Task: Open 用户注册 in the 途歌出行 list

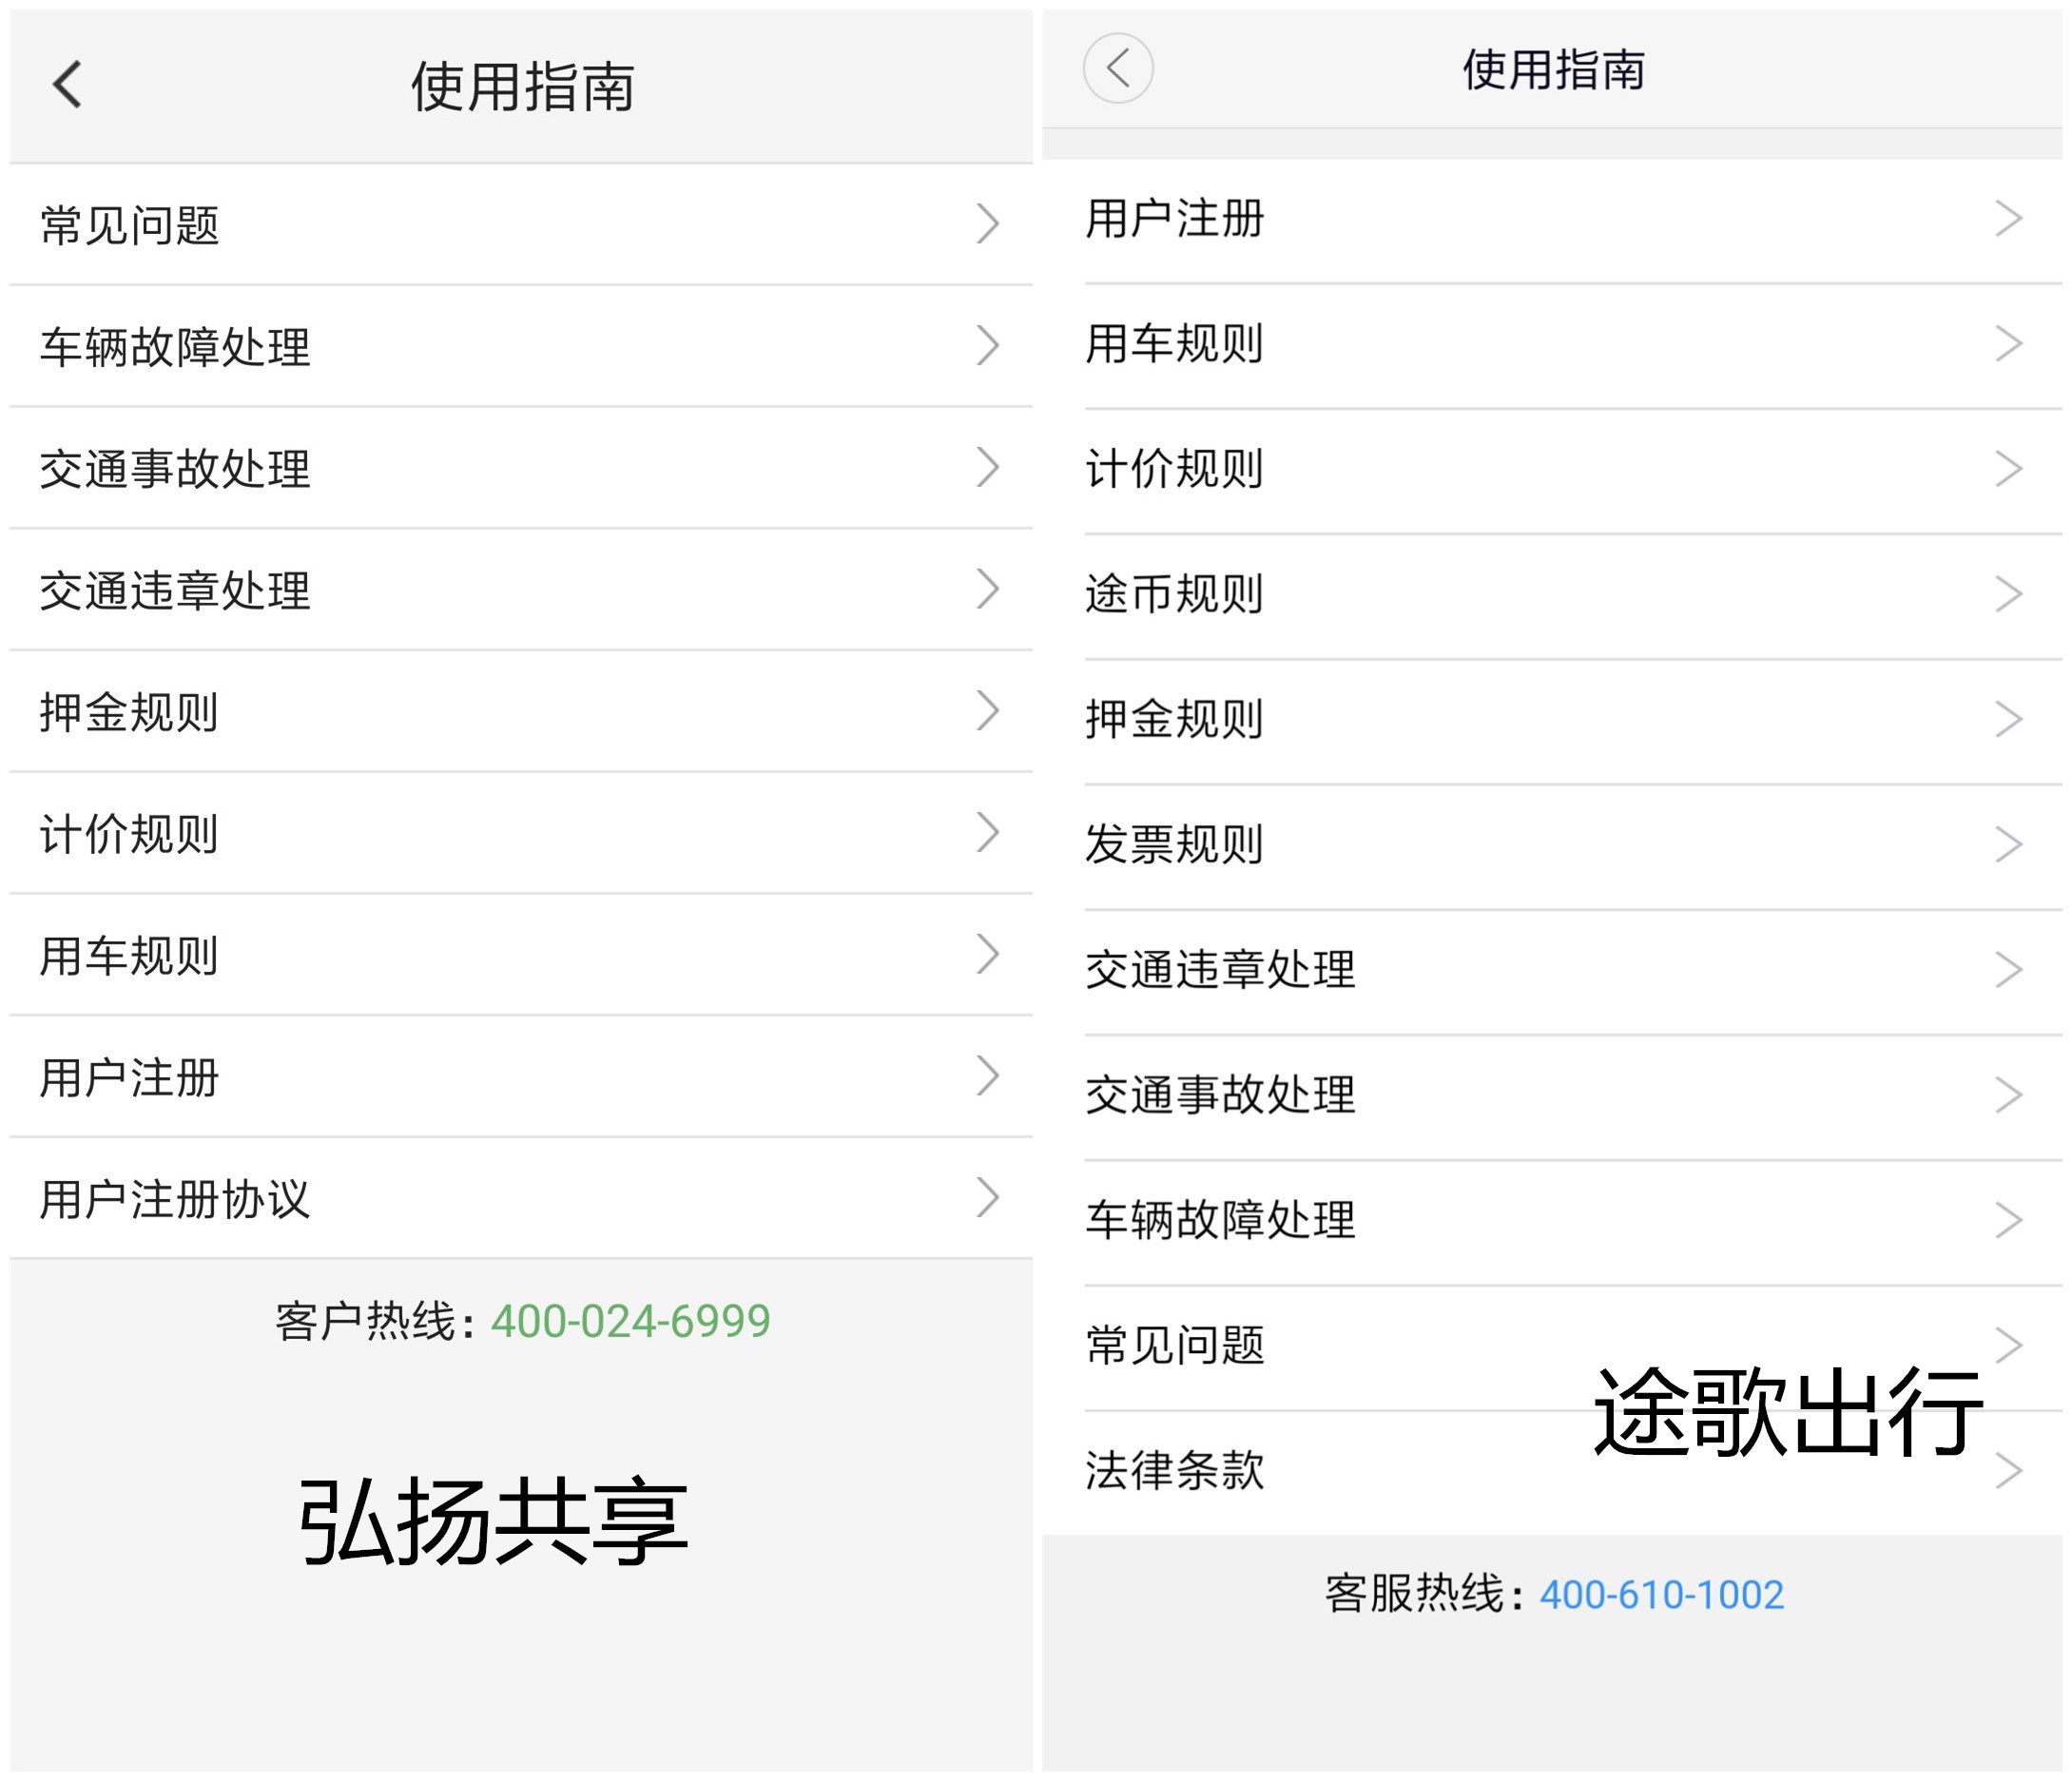Action: click(1552, 220)
